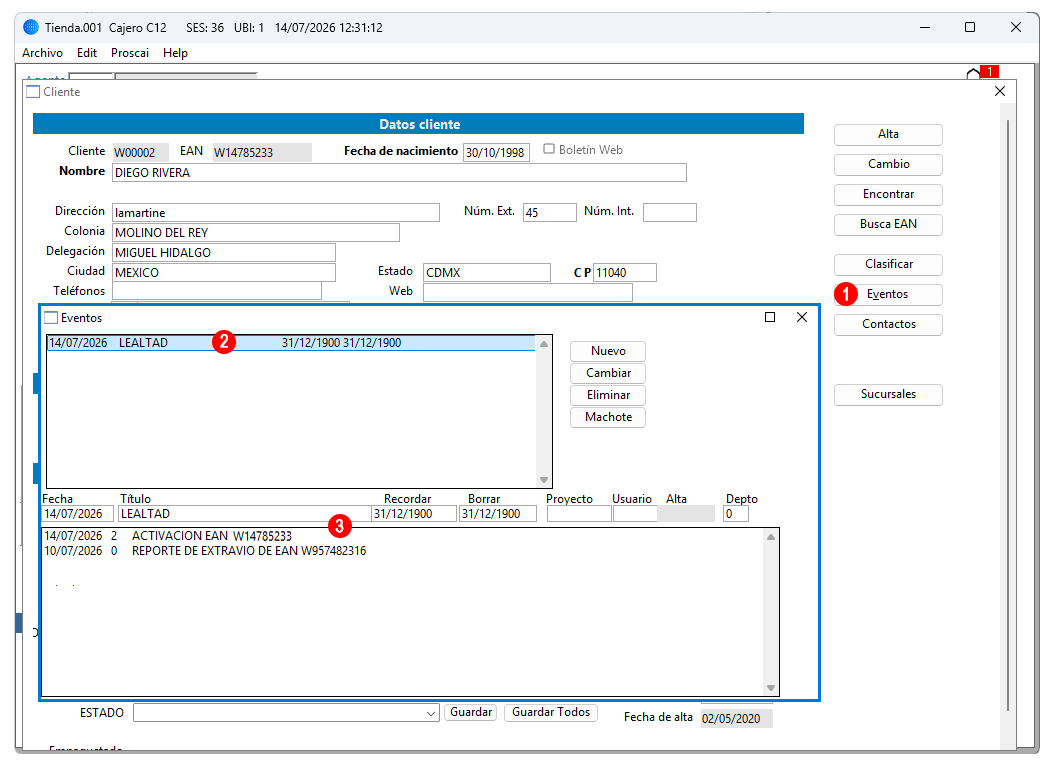Click the Delegación field MIGUEL HIDALGO
This screenshot has height=765, width=1055.
pos(223,253)
